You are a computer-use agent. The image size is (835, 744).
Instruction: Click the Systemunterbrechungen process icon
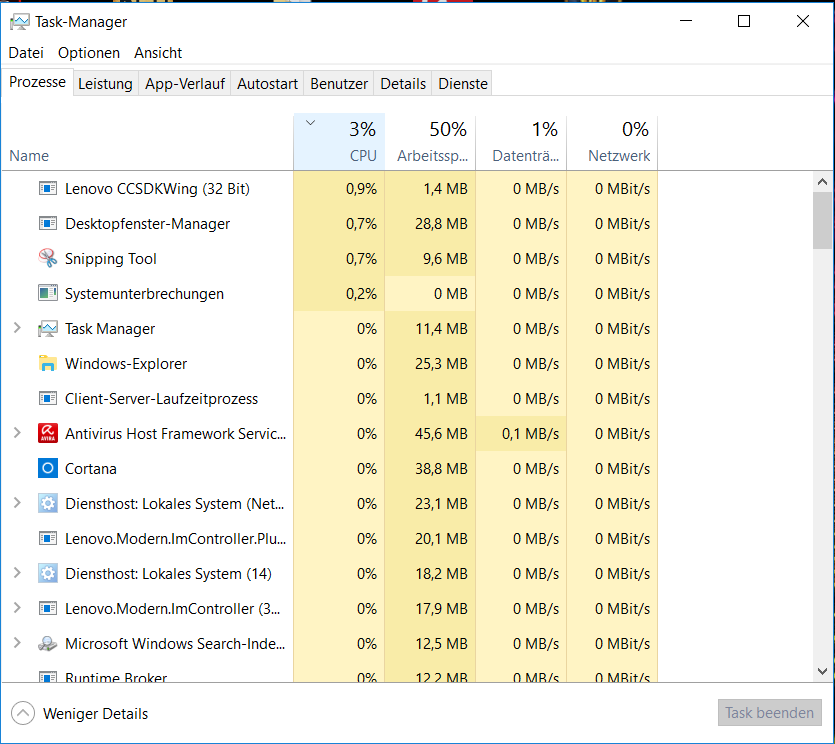click(x=48, y=293)
